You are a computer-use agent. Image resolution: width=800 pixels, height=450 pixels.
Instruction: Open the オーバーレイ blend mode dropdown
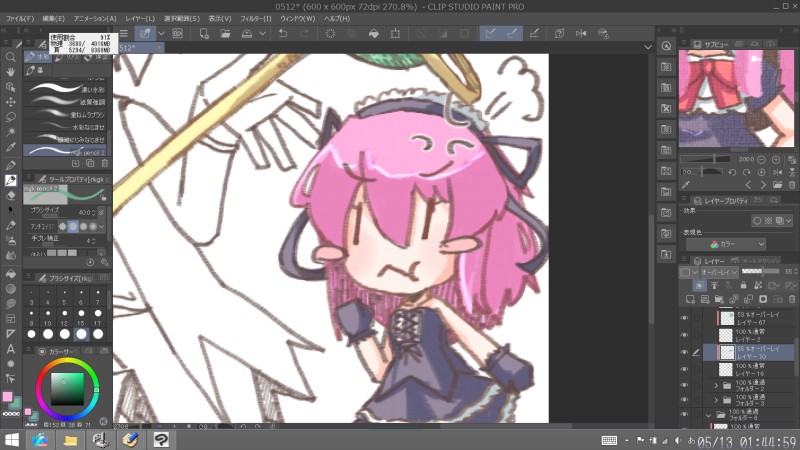[x=719, y=272]
